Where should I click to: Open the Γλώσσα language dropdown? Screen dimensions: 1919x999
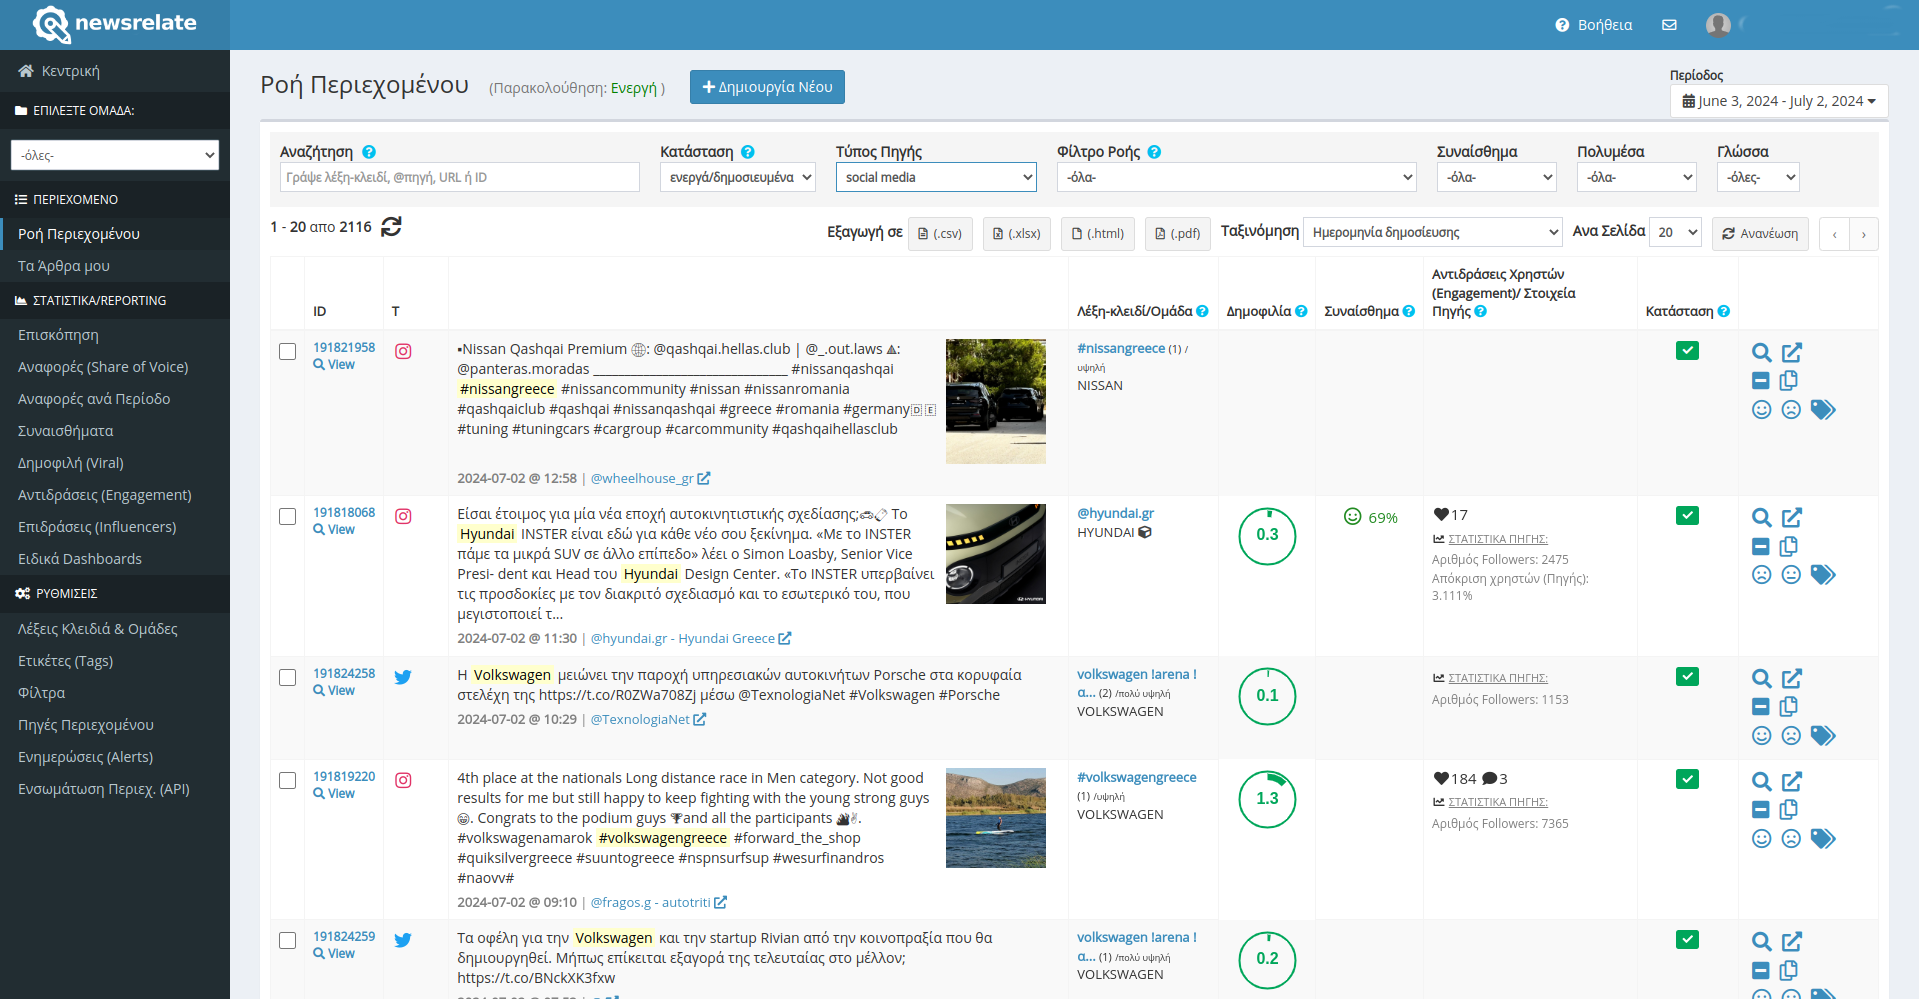click(x=1758, y=177)
